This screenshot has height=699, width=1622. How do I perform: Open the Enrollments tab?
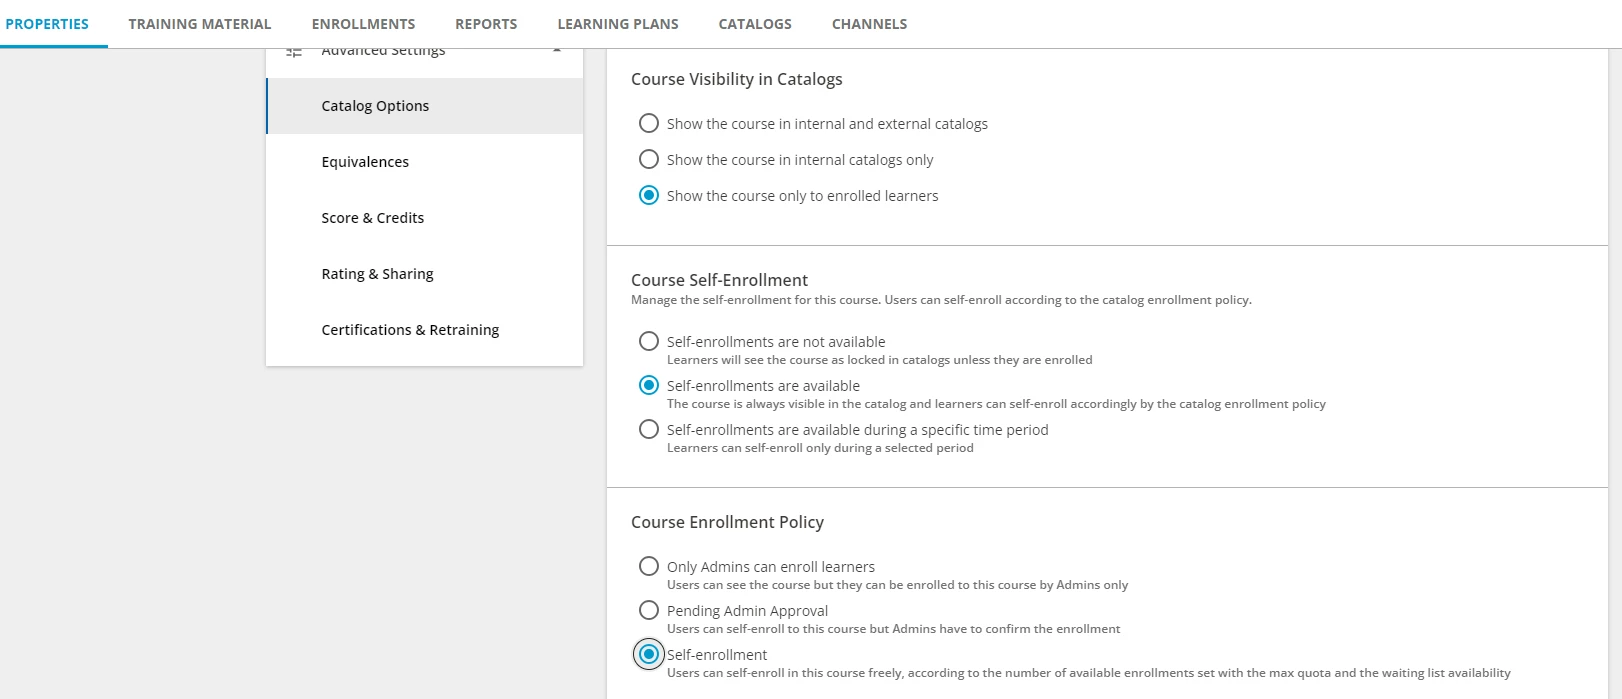pos(363,24)
